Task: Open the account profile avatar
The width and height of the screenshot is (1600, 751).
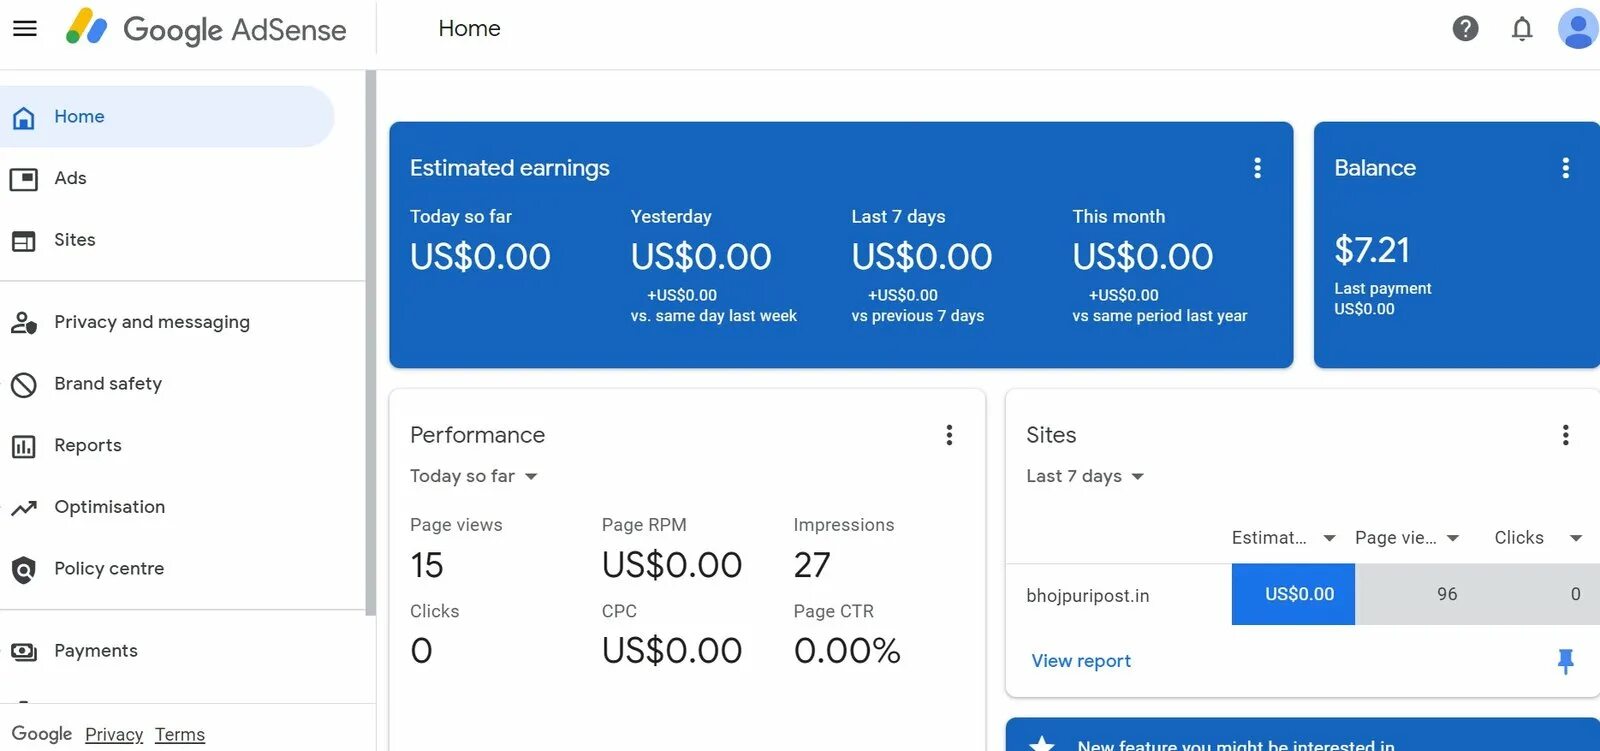Action: point(1577,29)
